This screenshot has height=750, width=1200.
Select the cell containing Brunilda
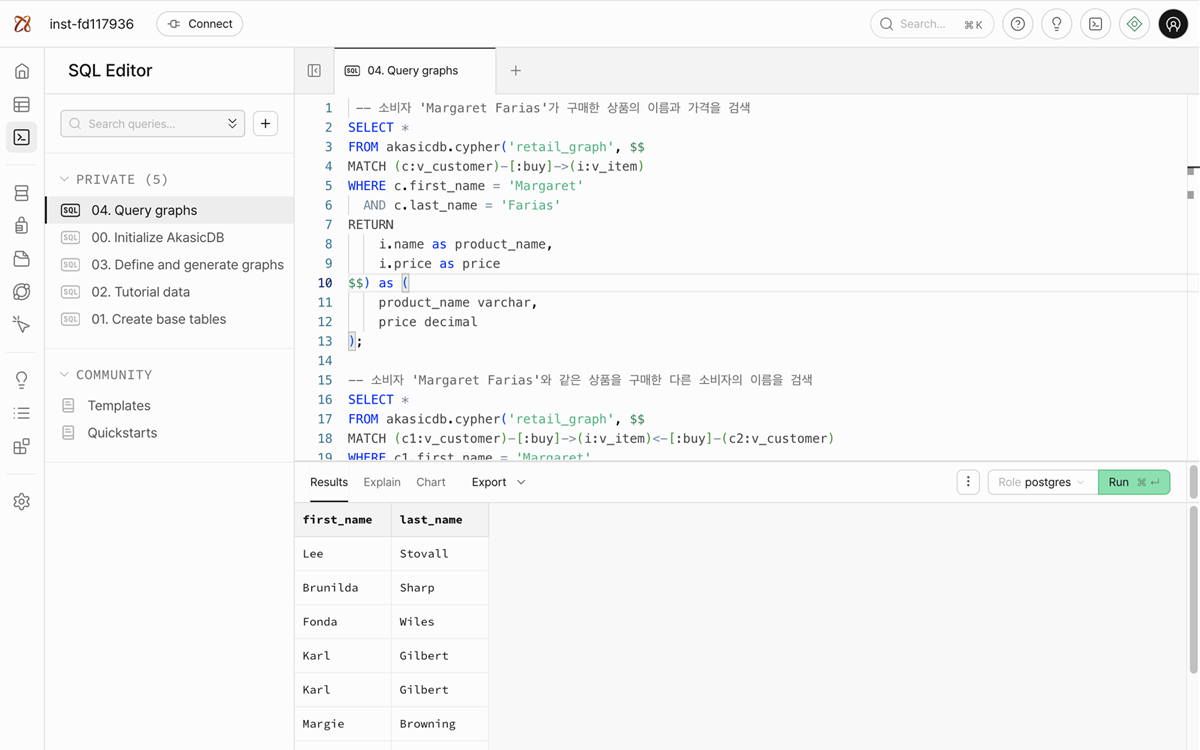pos(343,588)
